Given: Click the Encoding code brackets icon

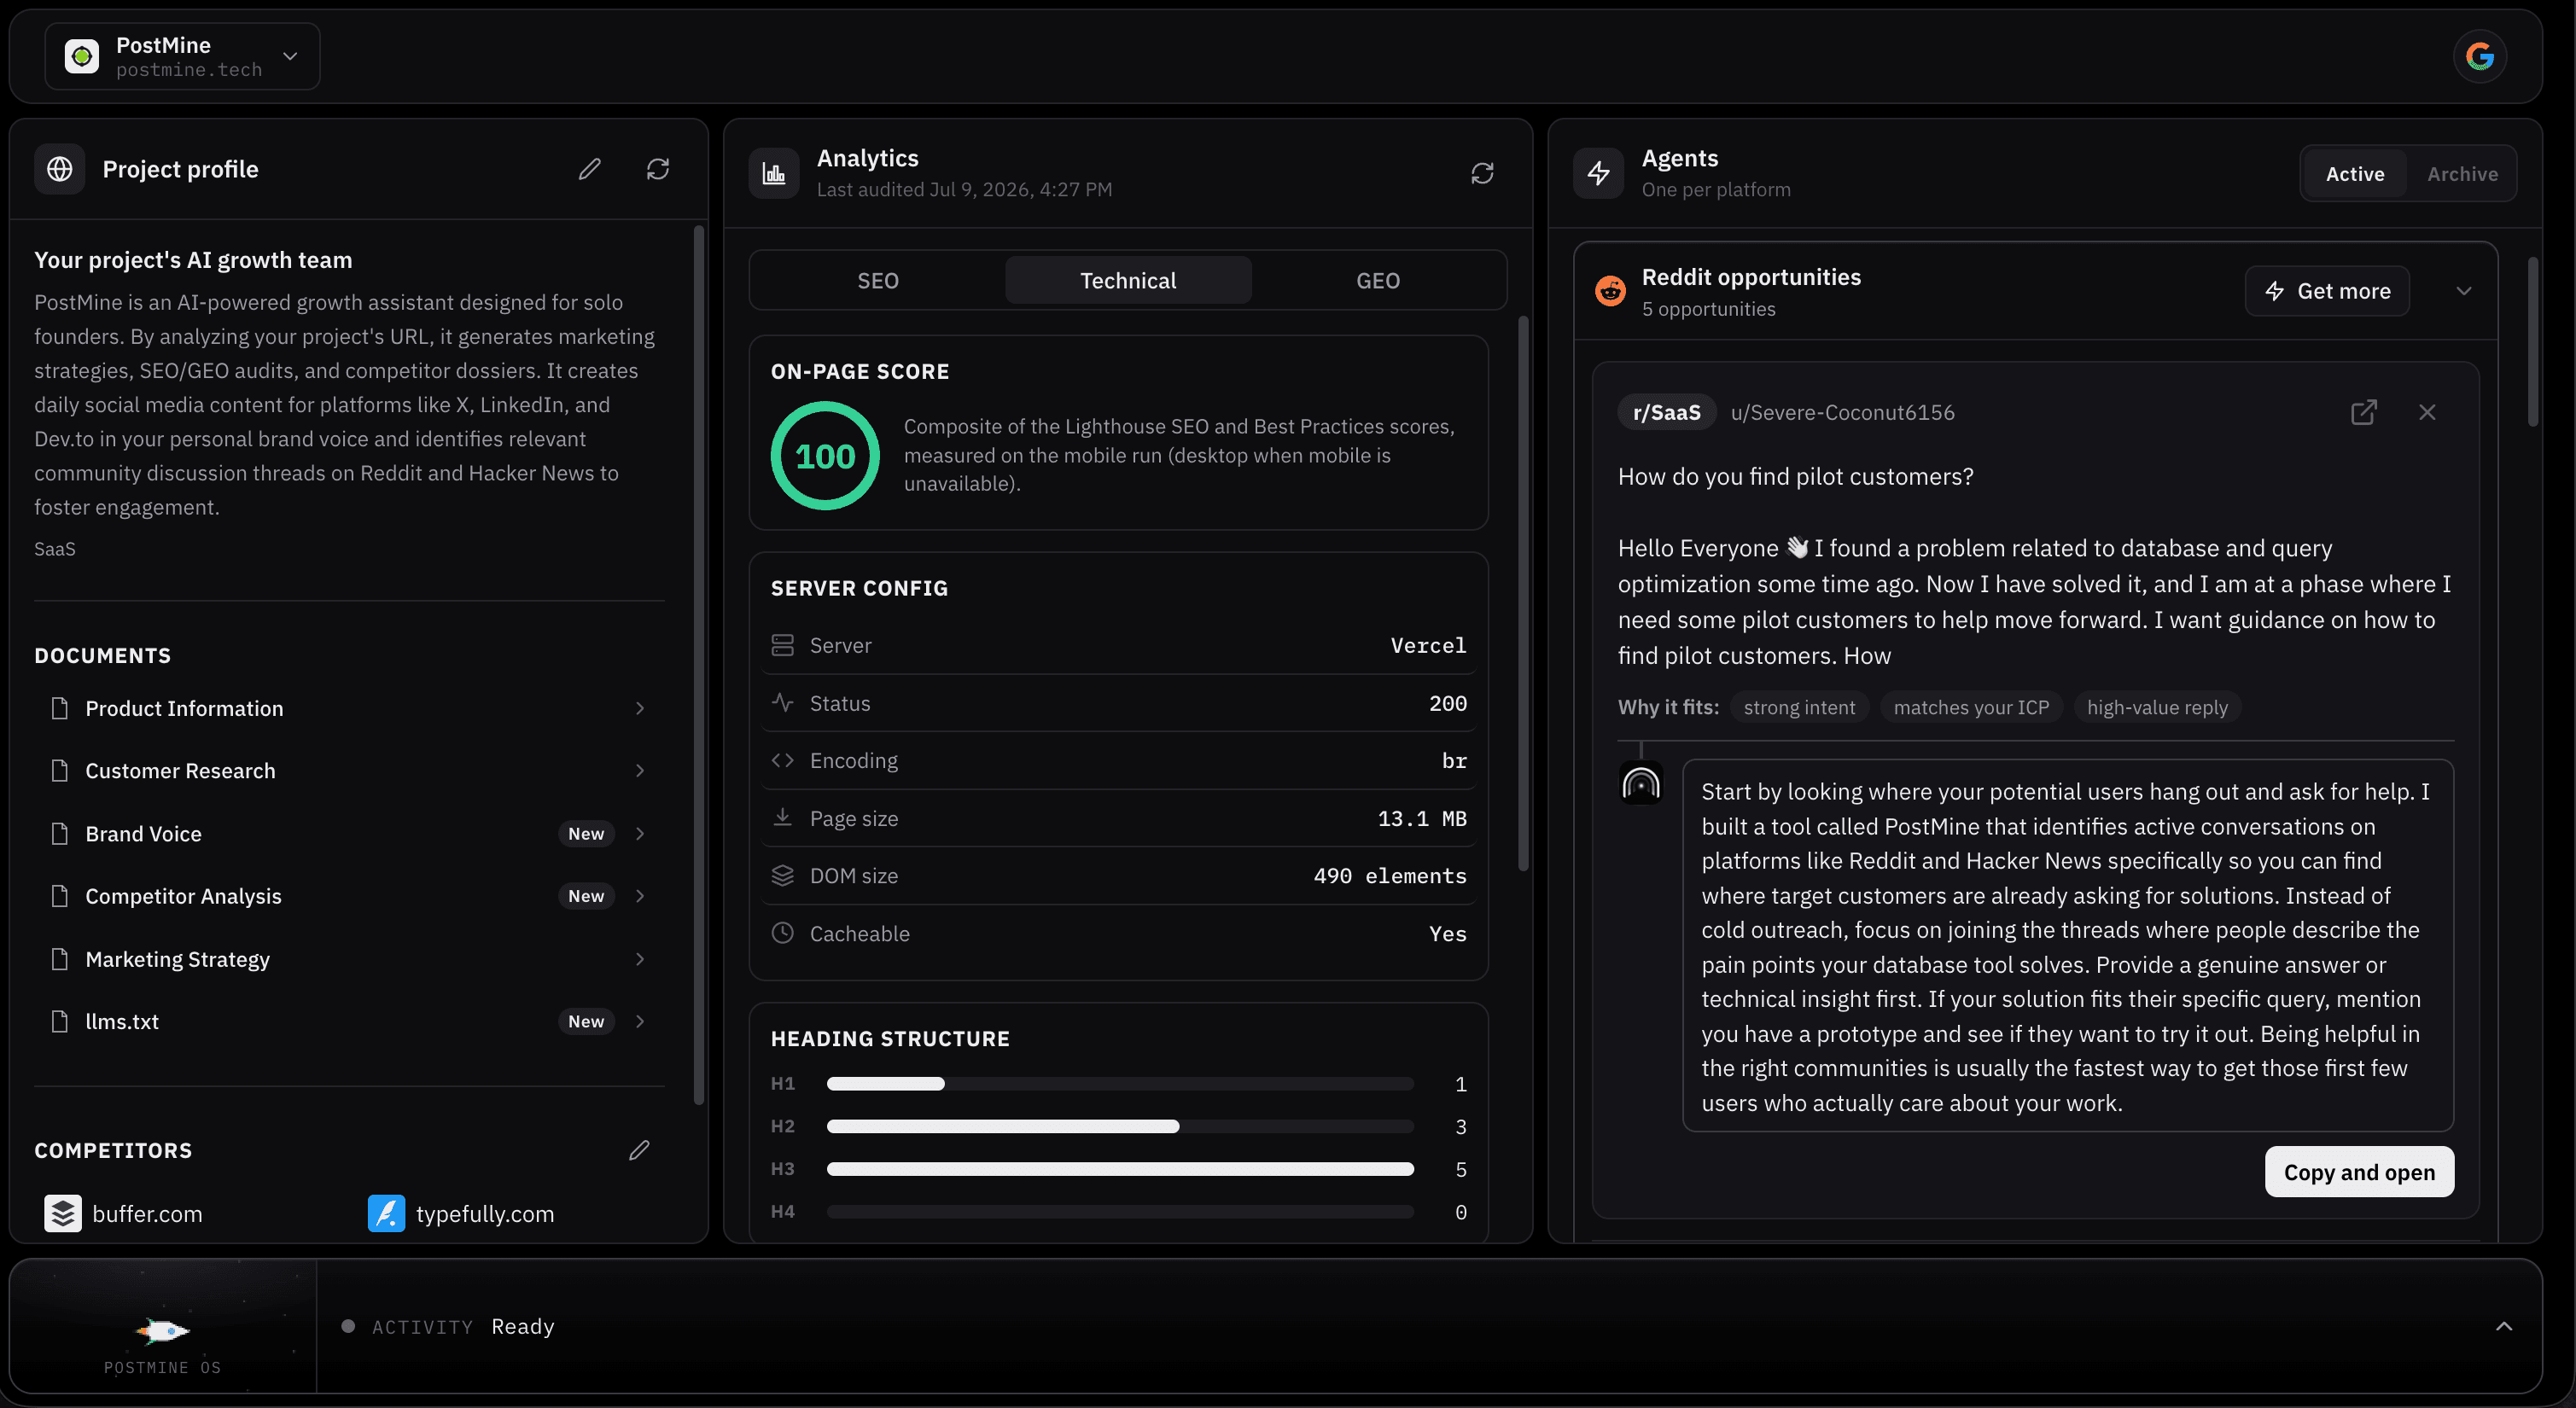Looking at the screenshot, I should point(782,760).
